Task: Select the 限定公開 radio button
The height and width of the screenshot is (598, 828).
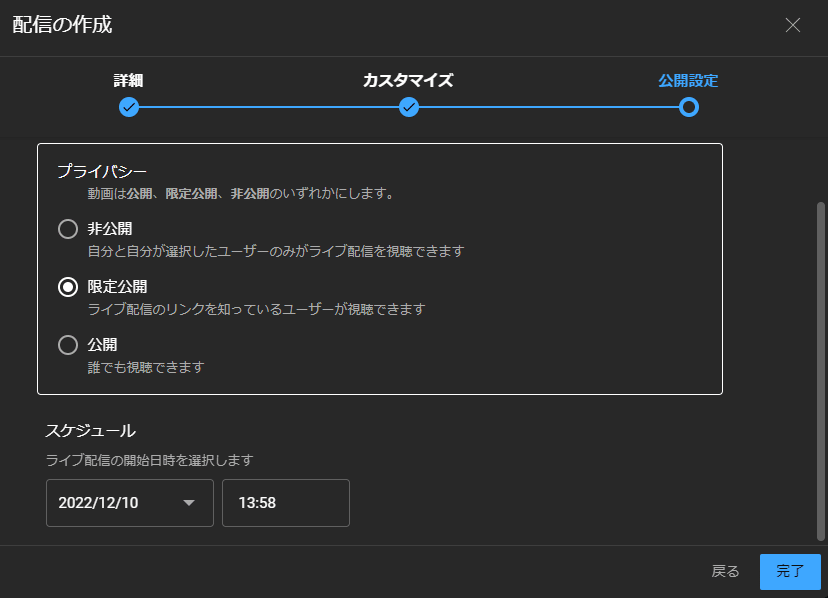Action: pyautogui.click(x=68, y=287)
